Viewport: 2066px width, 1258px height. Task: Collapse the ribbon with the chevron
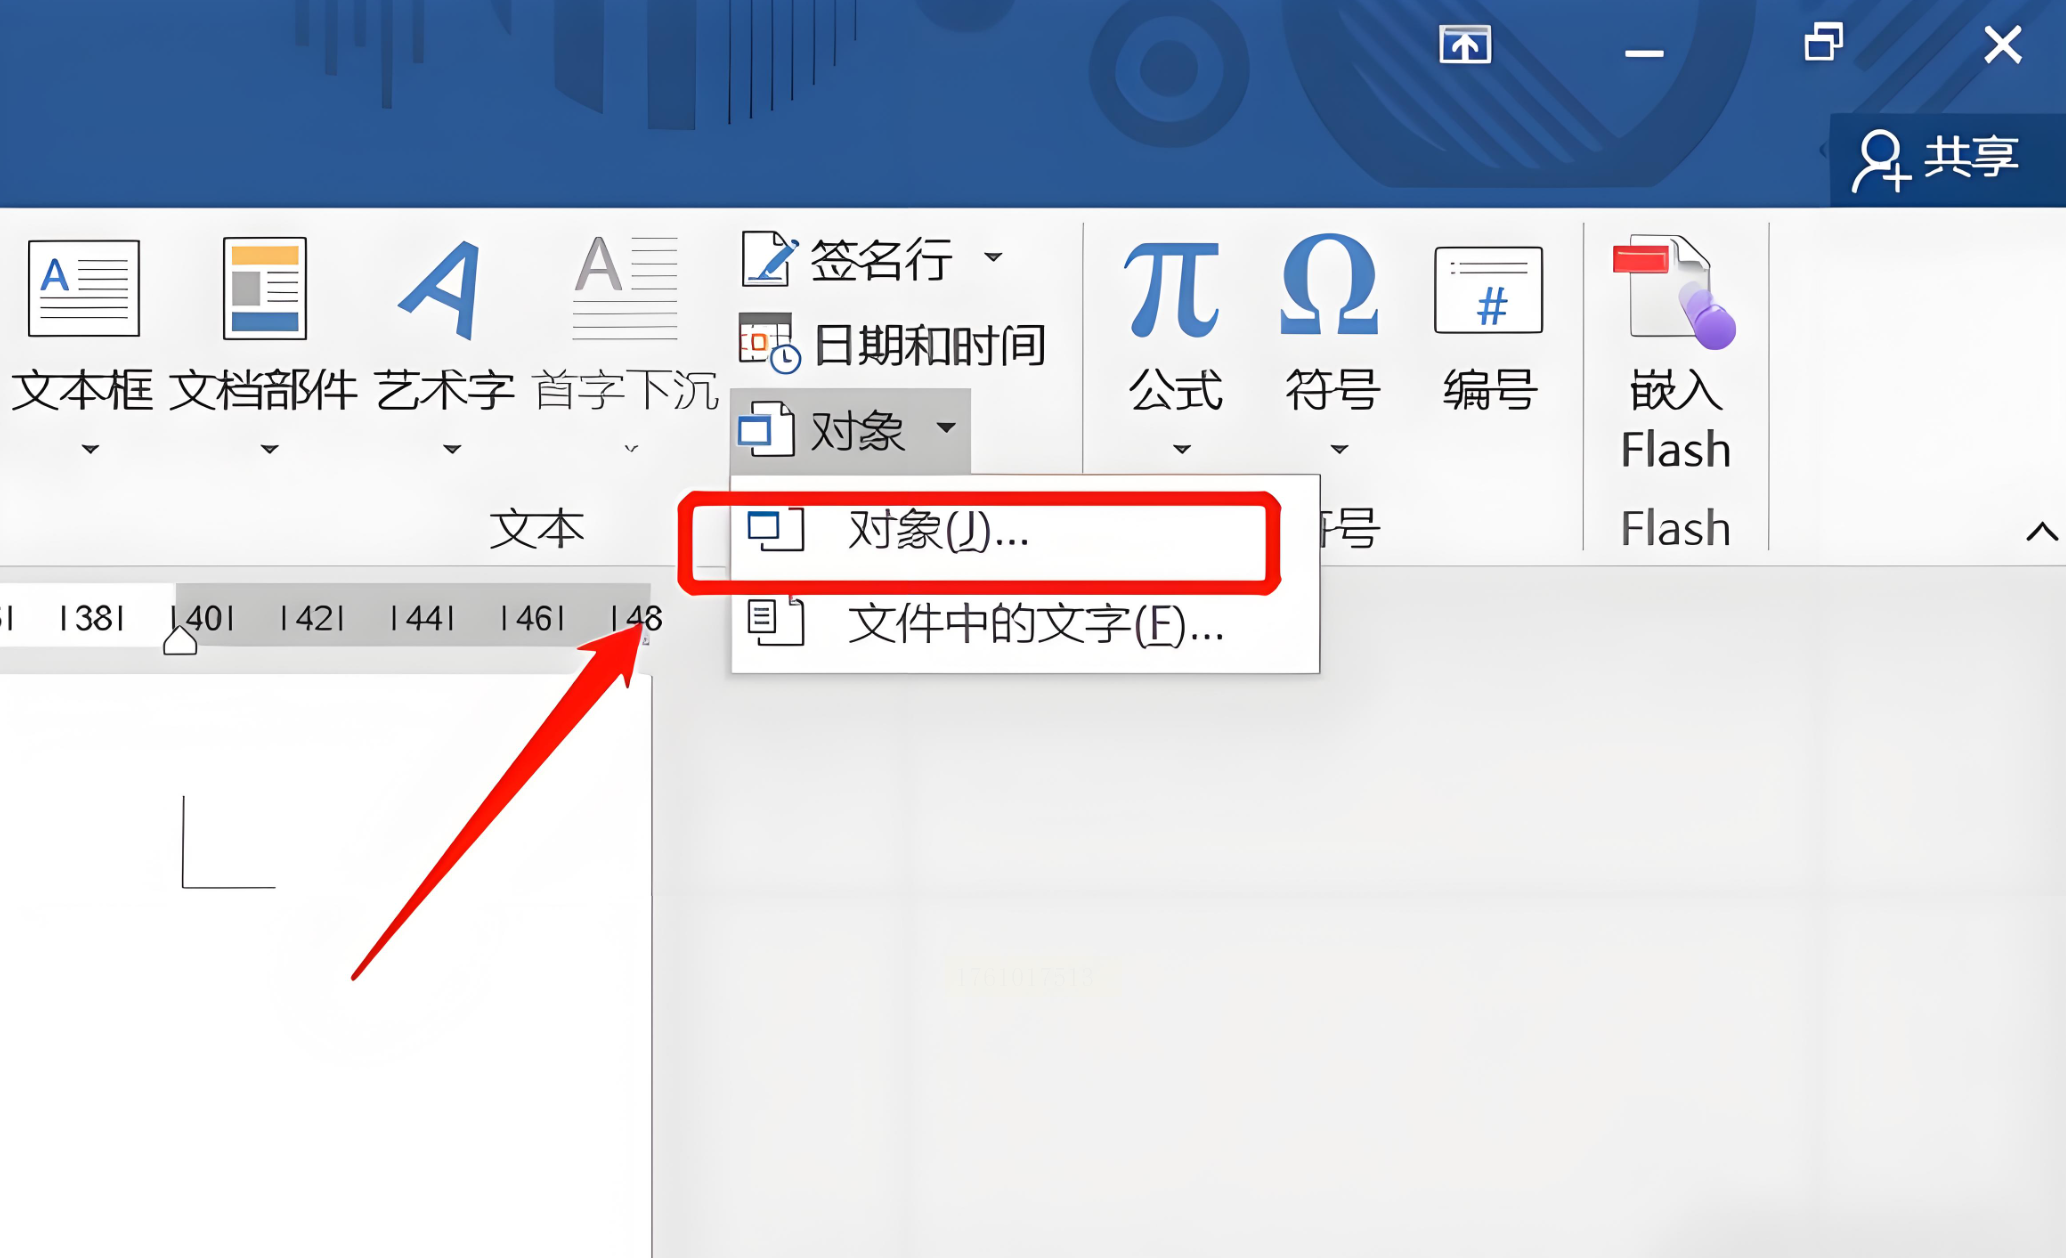point(2041,531)
